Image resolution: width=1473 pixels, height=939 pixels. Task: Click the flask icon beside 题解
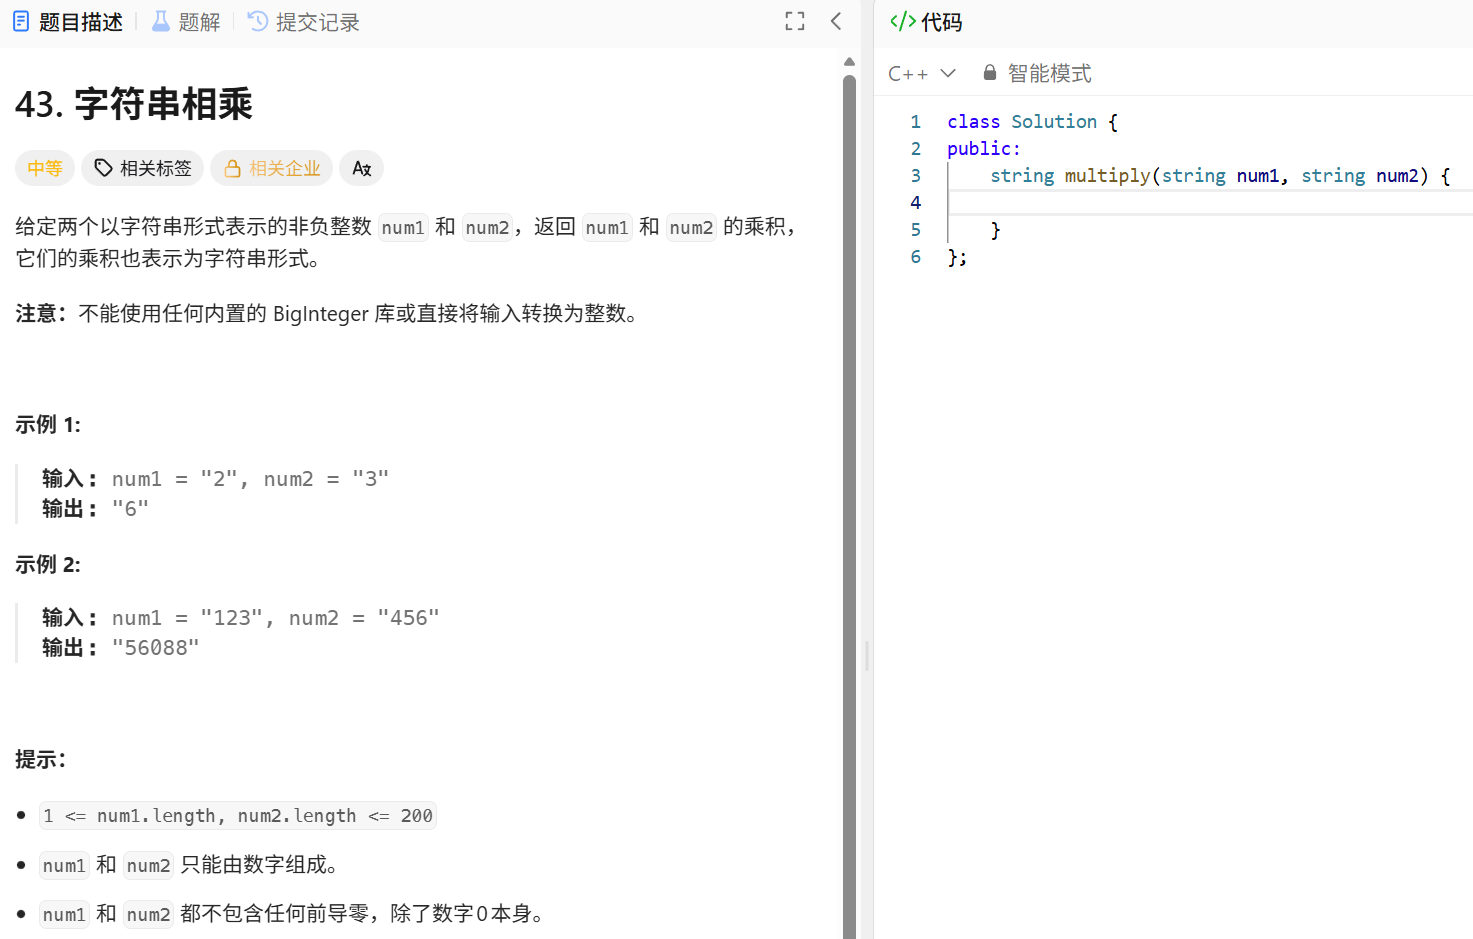[161, 20]
